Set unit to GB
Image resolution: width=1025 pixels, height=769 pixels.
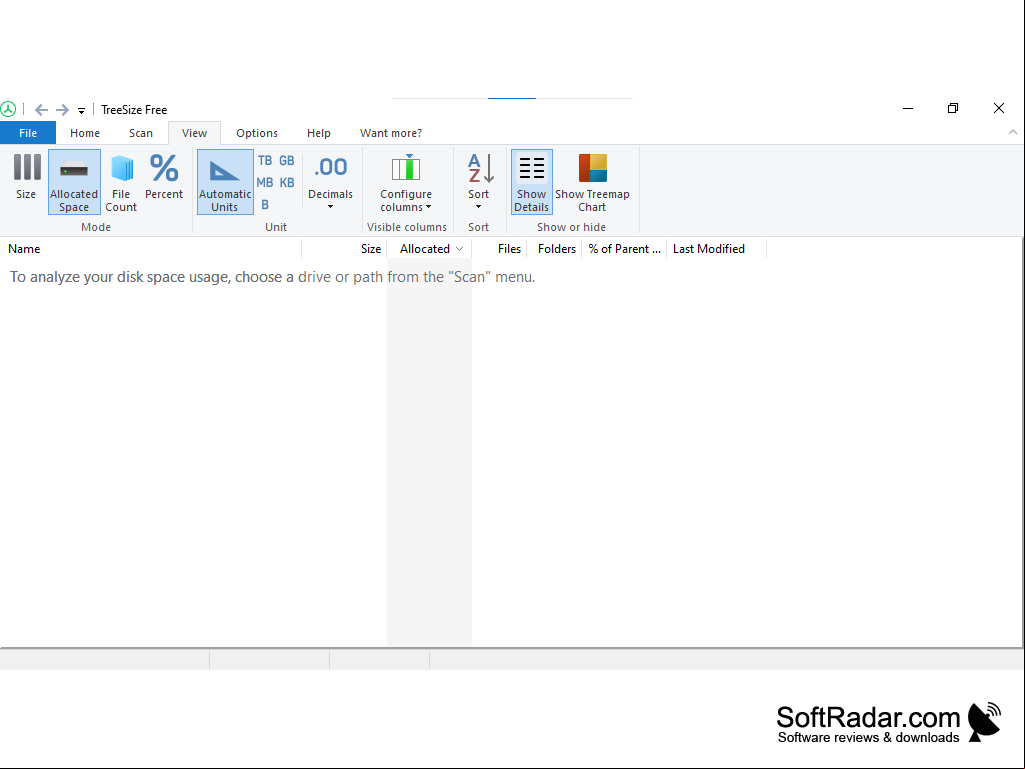287,161
